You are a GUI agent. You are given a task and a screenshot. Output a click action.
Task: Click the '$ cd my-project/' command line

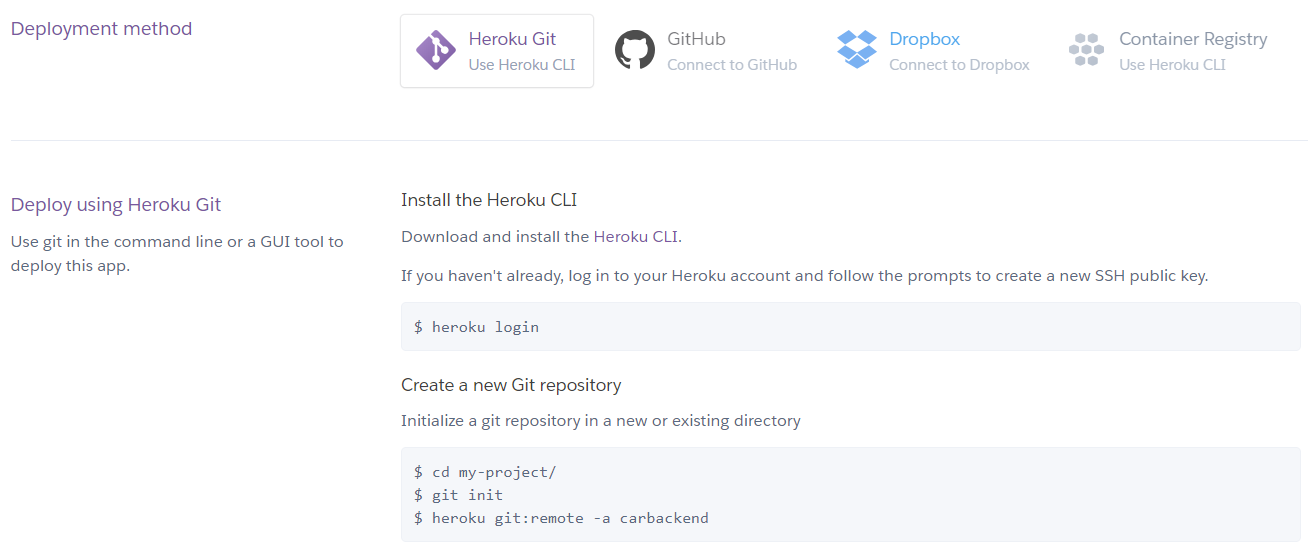485,471
